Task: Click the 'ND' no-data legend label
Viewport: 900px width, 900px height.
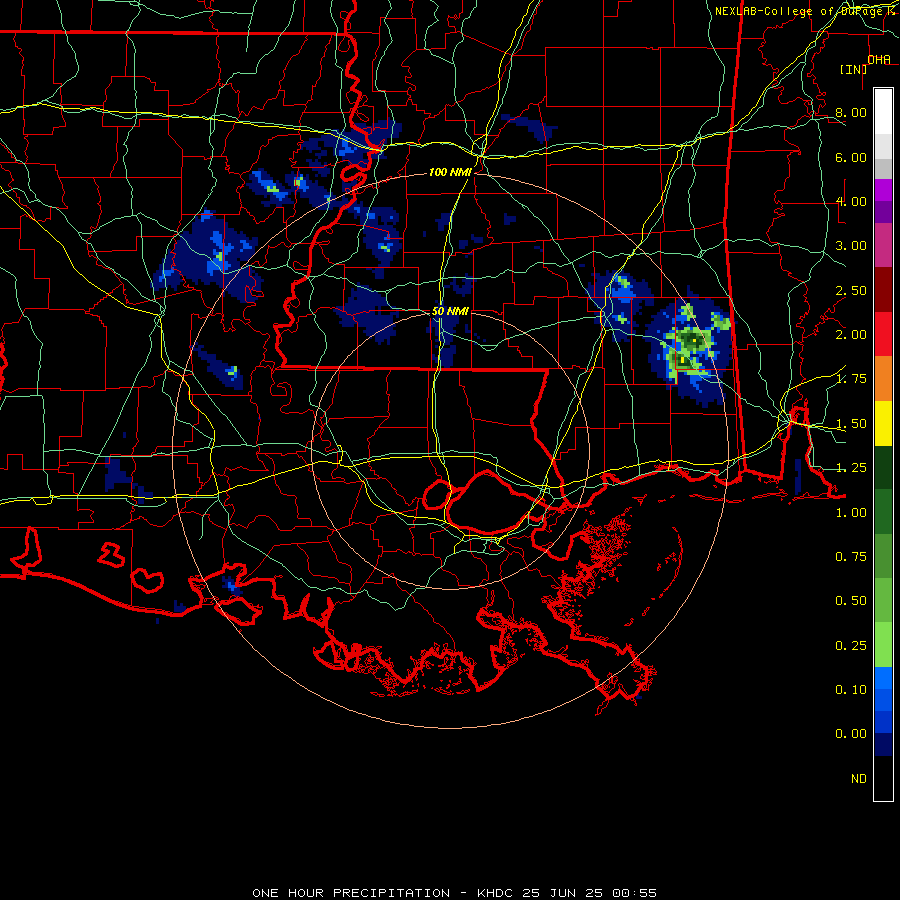Action: click(859, 779)
